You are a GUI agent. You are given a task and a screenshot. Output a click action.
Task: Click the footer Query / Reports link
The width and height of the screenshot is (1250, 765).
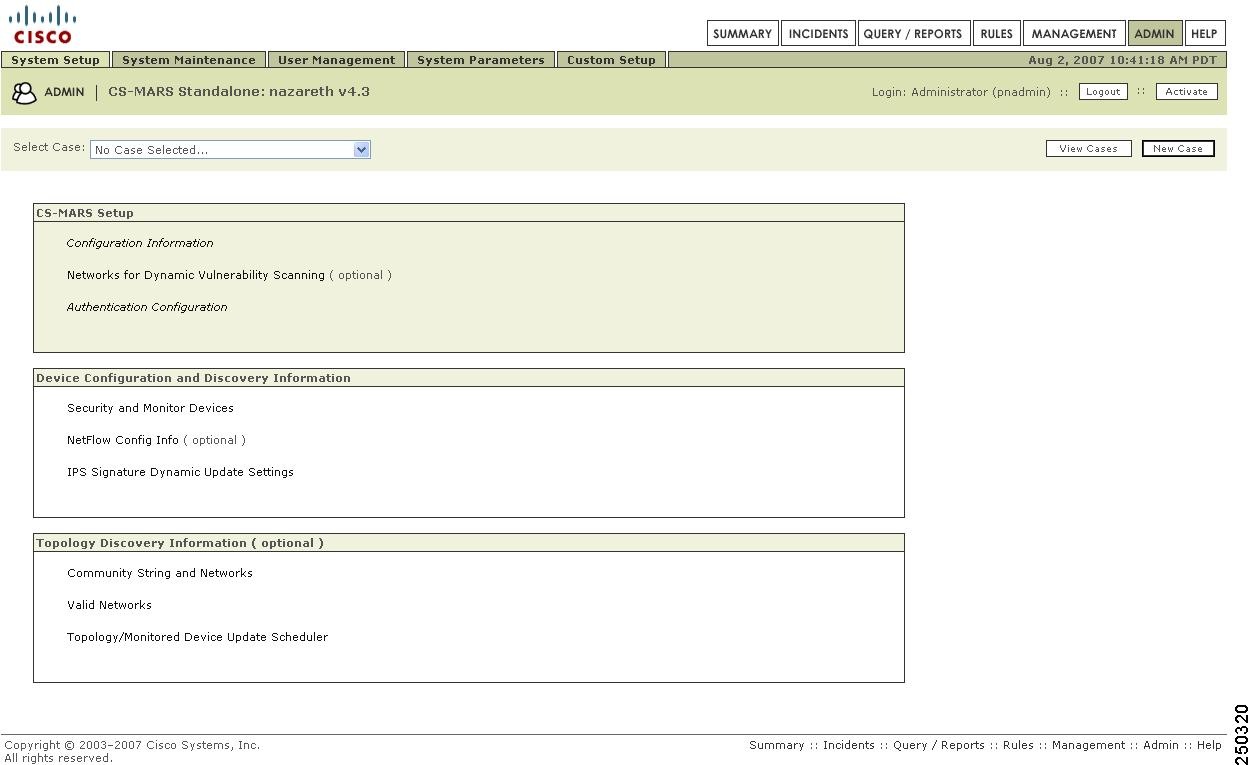939,745
